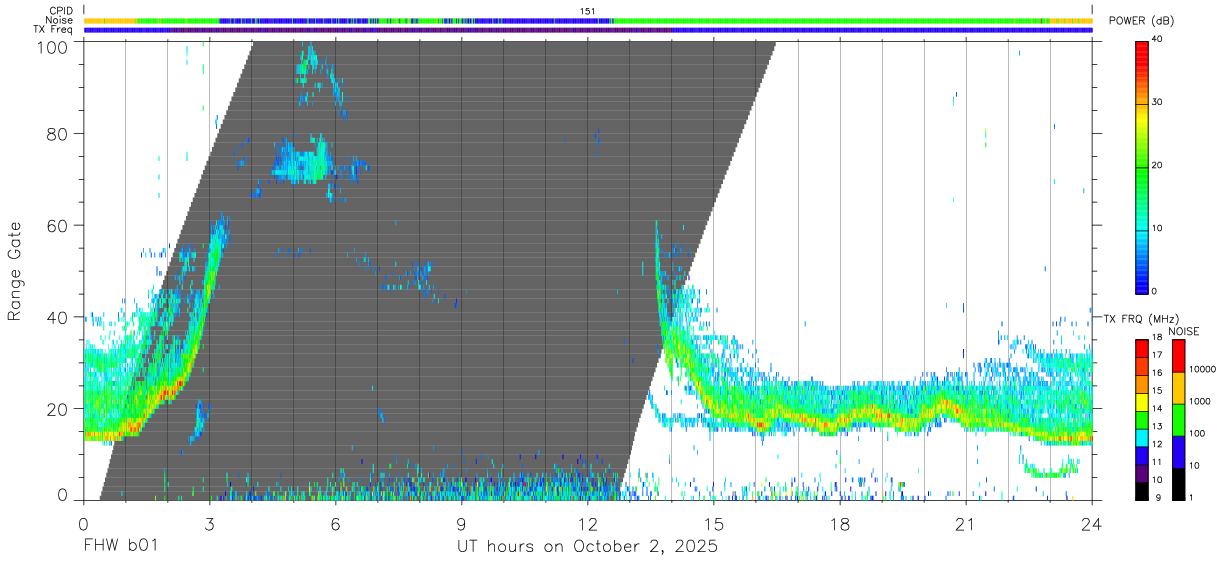Select the NOISE color scale bar

point(1177,419)
